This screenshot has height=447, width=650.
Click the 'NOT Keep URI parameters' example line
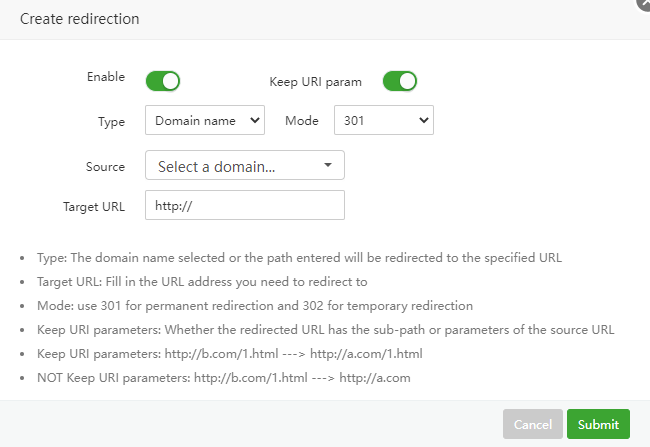click(x=224, y=377)
